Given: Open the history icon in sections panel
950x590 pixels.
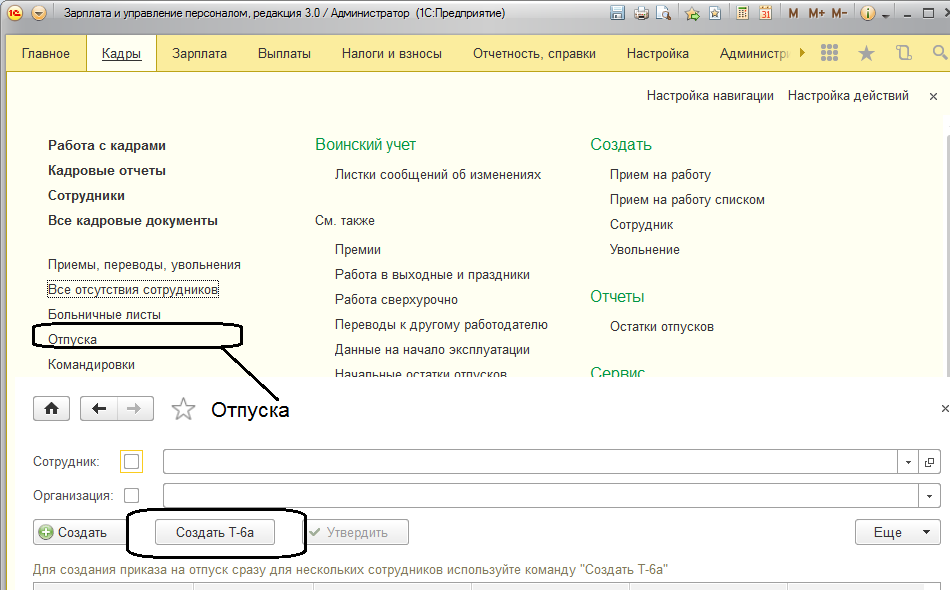Looking at the screenshot, I should 903,53.
